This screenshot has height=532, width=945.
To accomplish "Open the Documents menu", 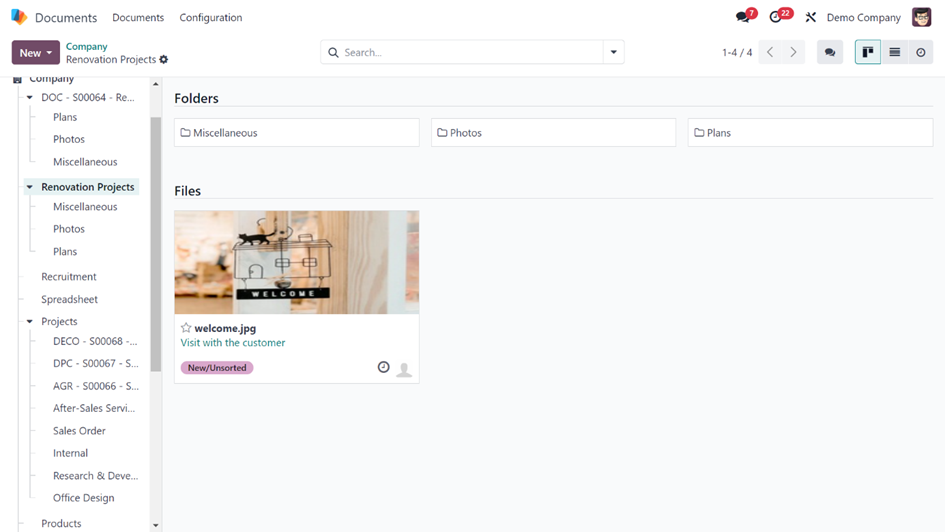I will (x=138, y=17).
